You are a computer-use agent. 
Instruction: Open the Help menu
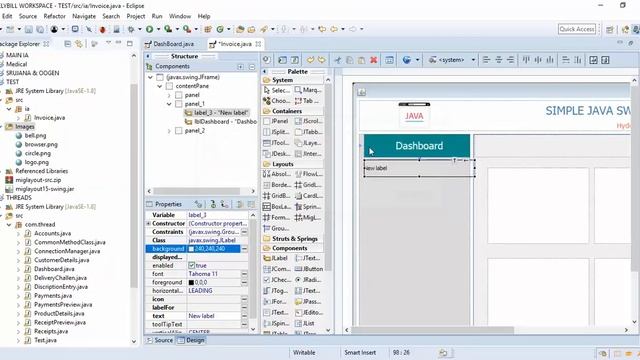click(x=204, y=16)
